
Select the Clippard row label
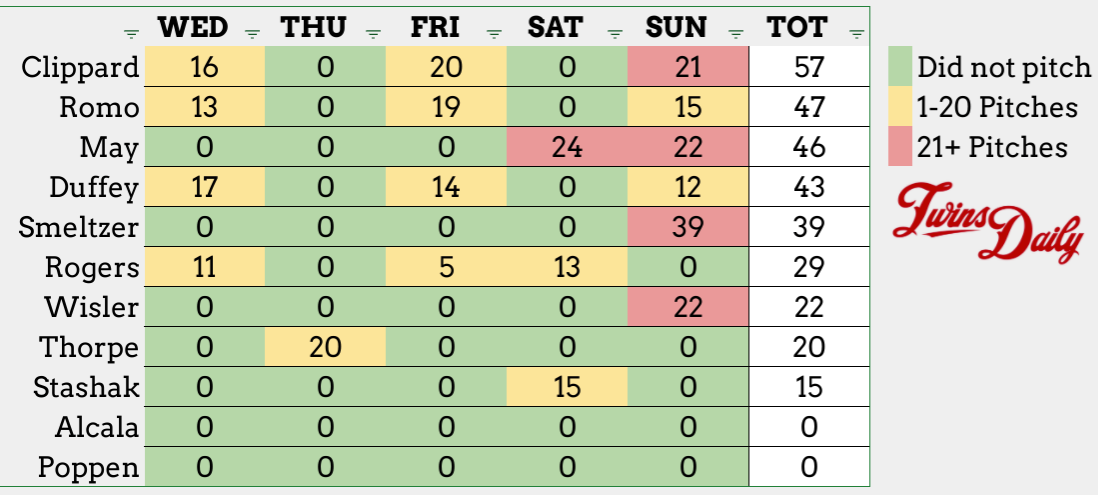(x=80, y=69)
